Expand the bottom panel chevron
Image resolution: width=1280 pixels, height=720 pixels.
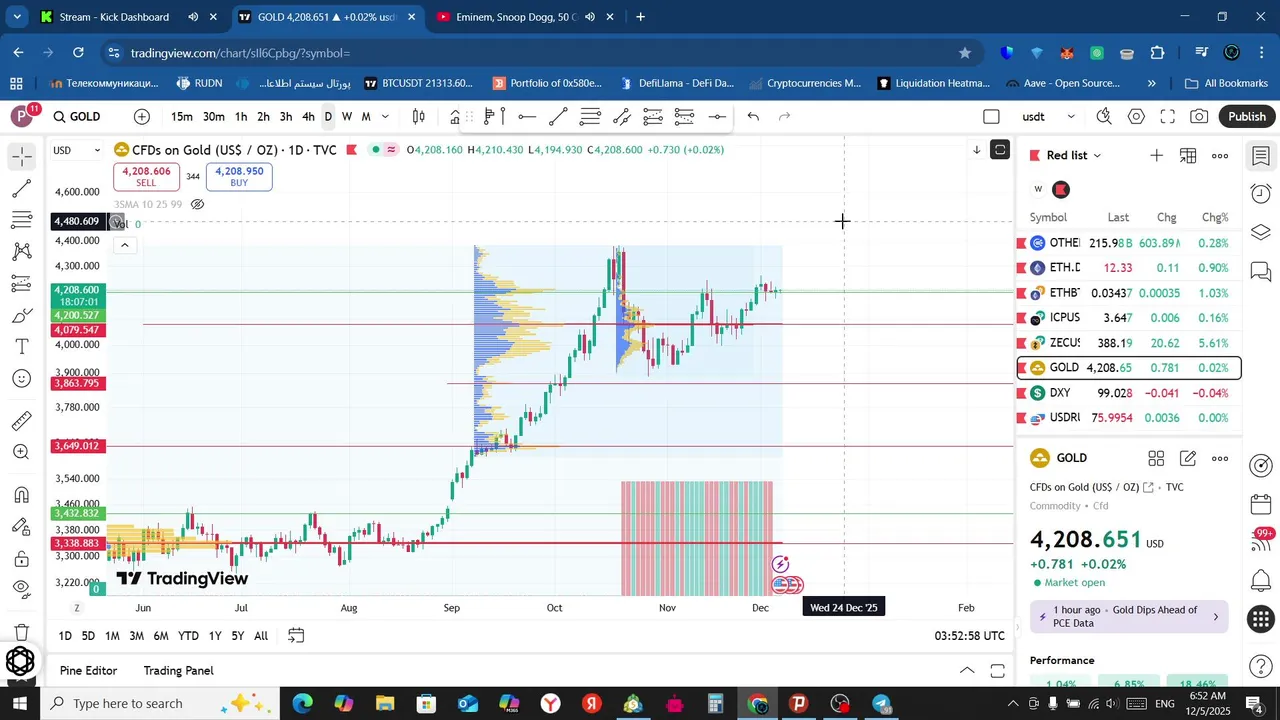(966, 671)
